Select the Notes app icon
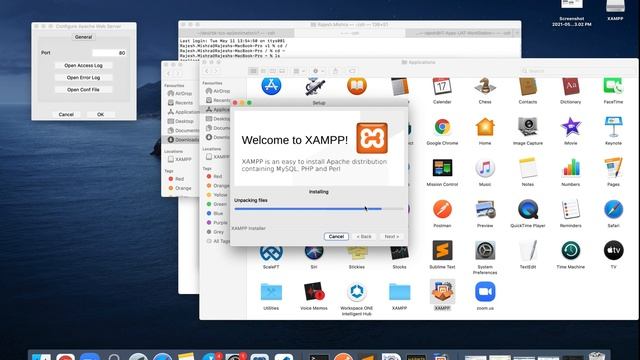Image resolution: width=640 pixels, height=360 pixels. (x=528, y=168)
